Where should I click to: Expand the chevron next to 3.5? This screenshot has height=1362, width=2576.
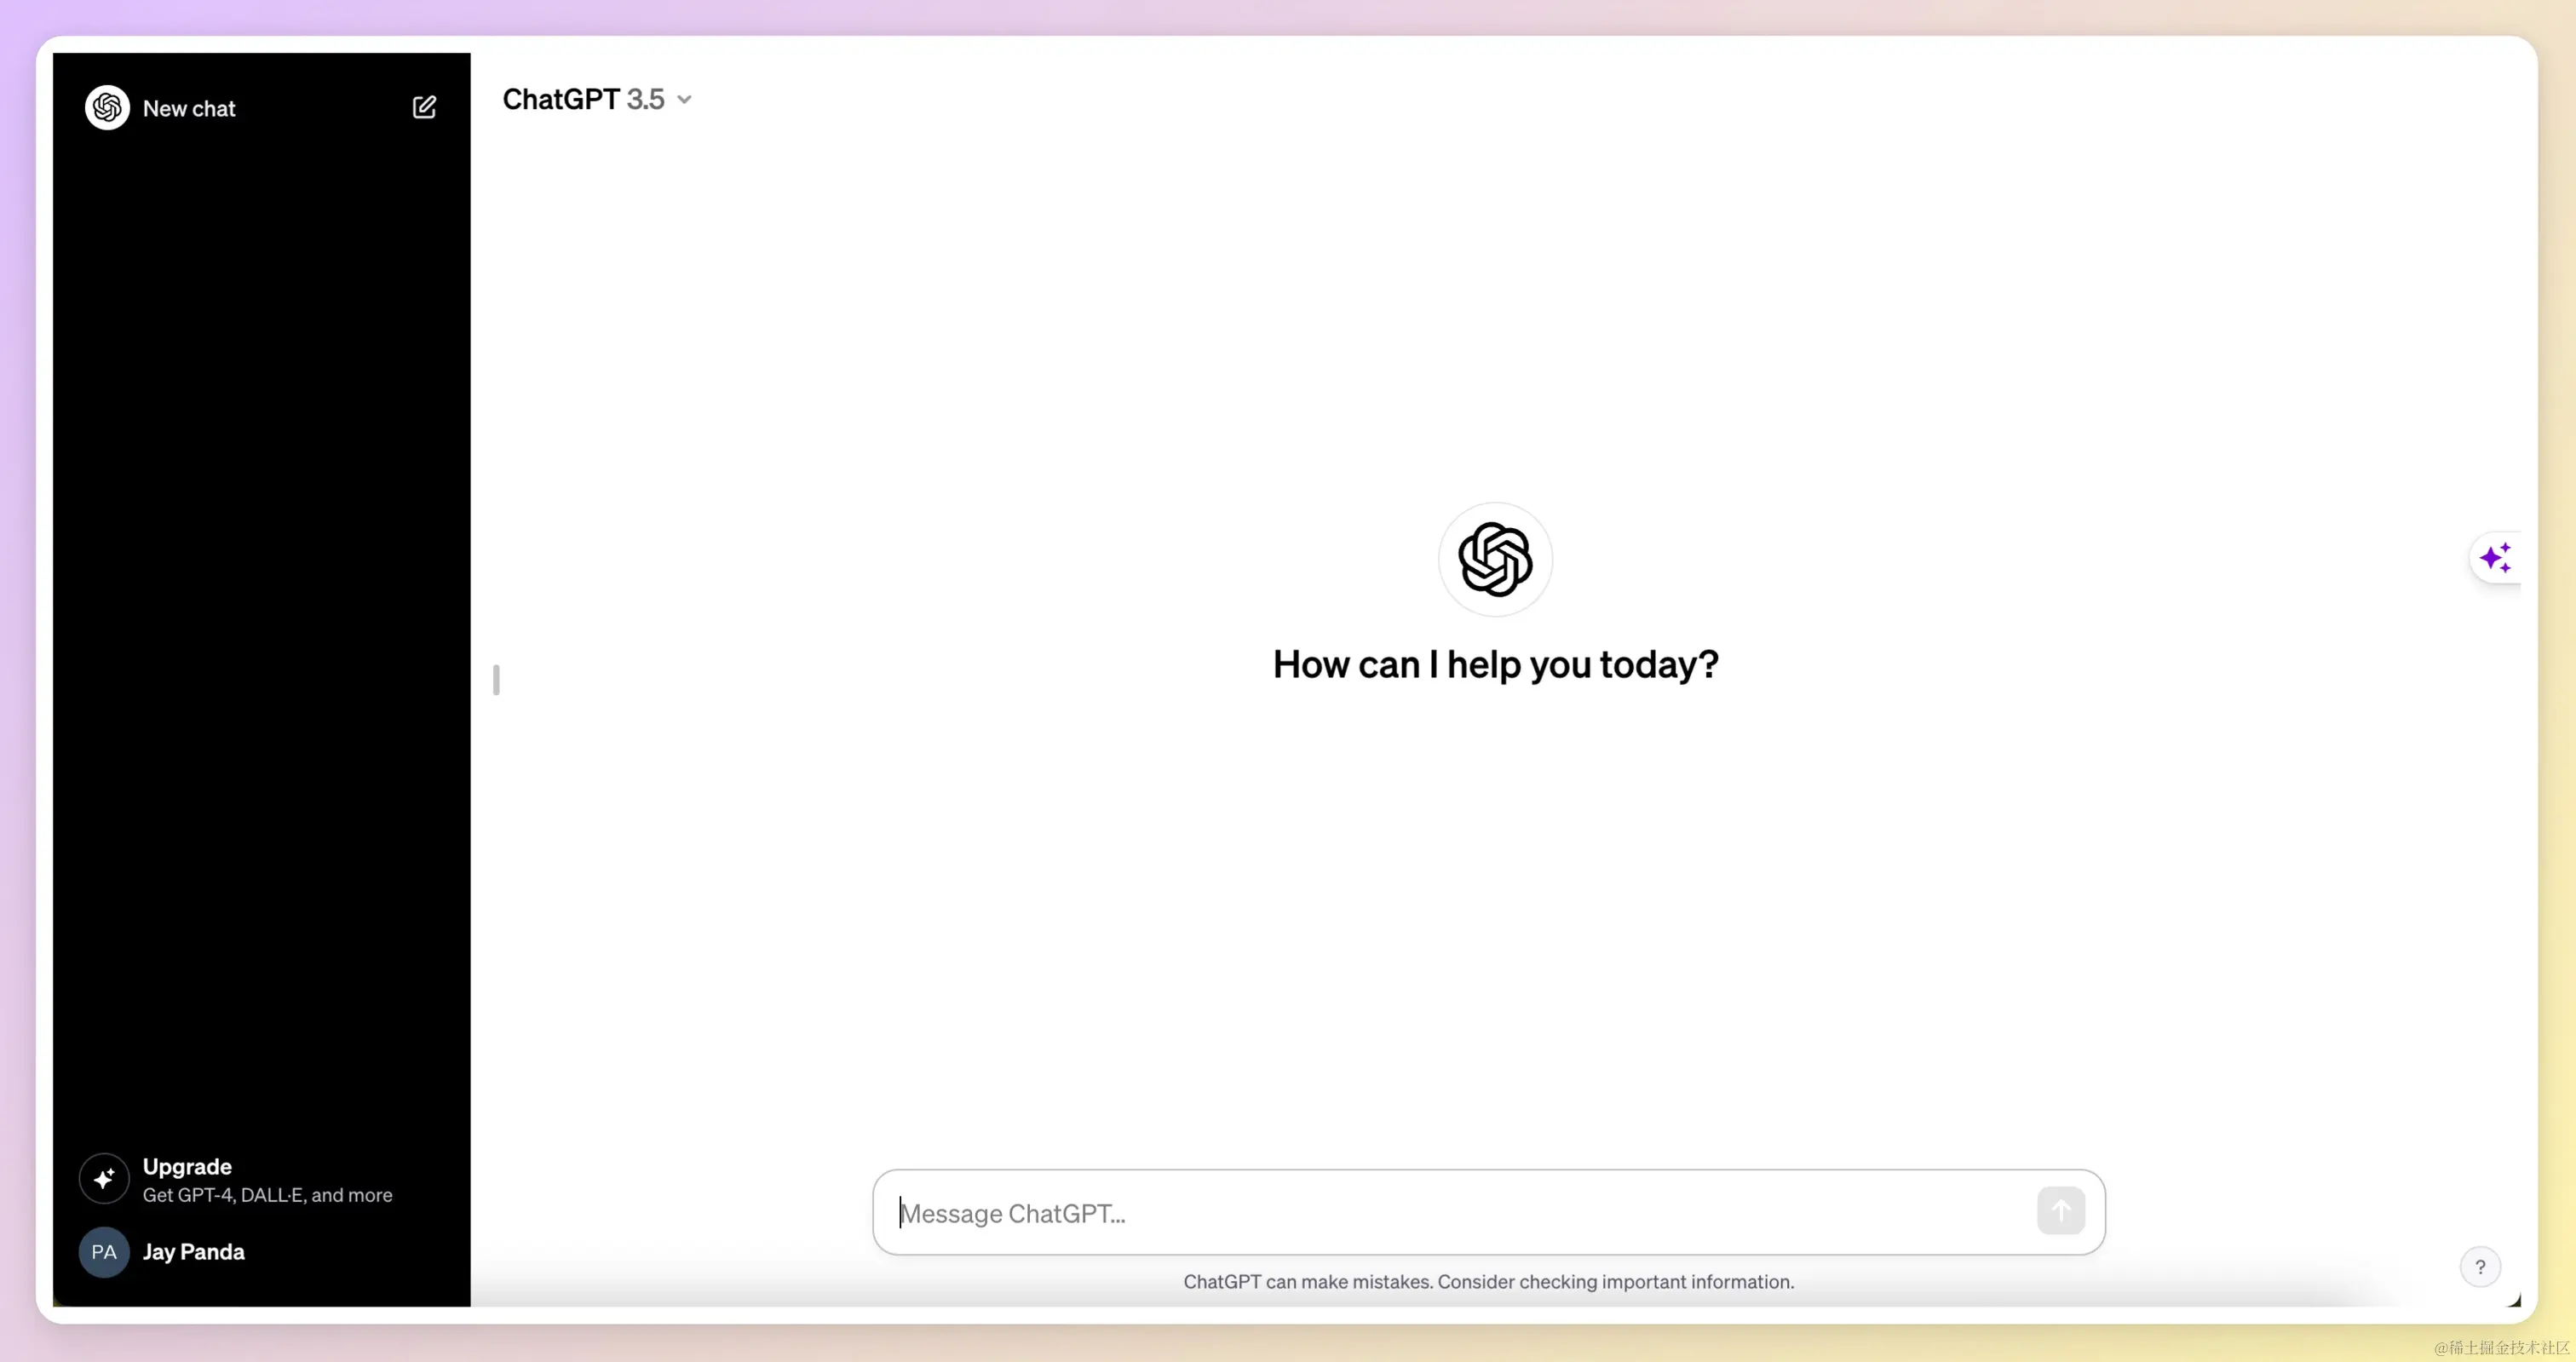tap(685, 100)
